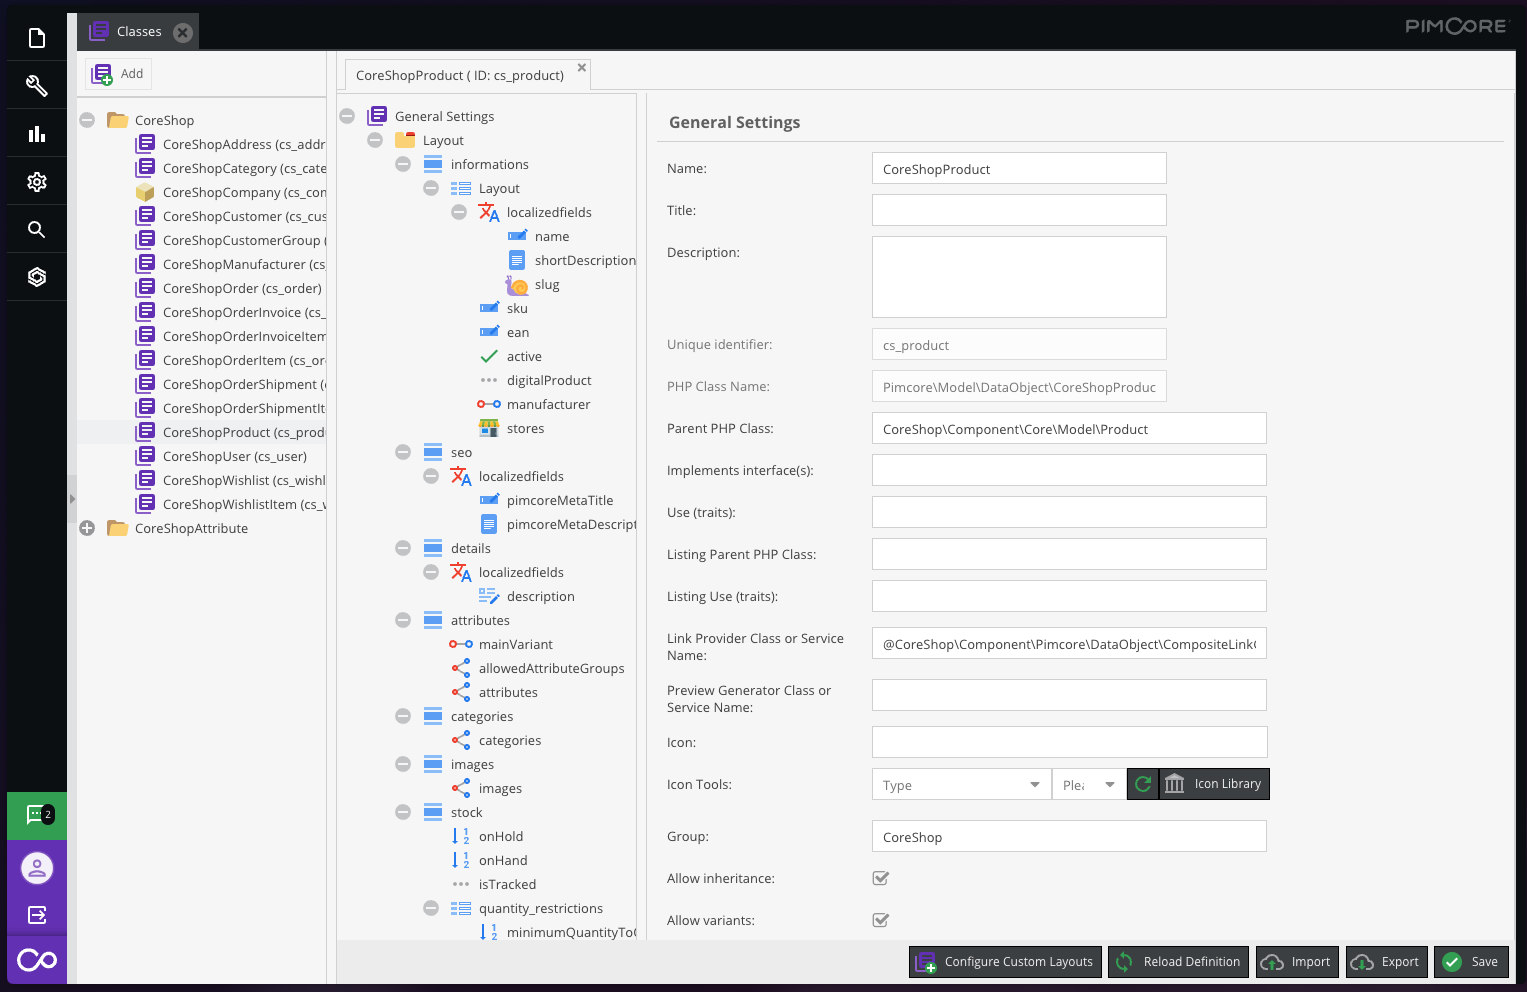Toggle the Allow inheritance checkbox
Screen dimensions: 1527x992
click(x=881, y=878)
